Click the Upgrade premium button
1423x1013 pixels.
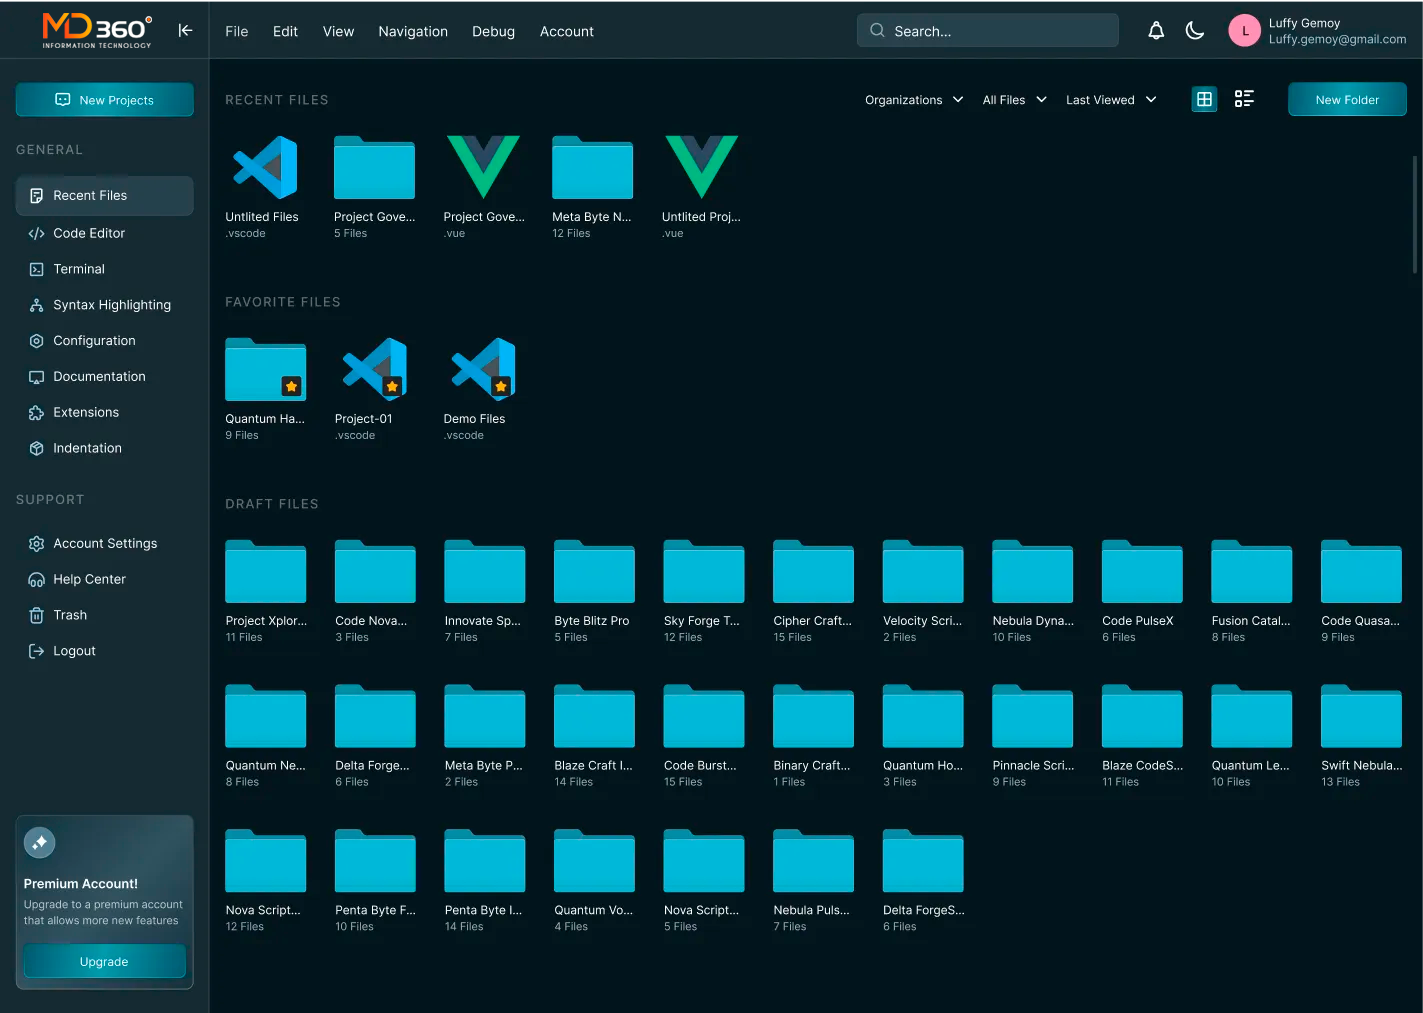[x=104, y=961]
